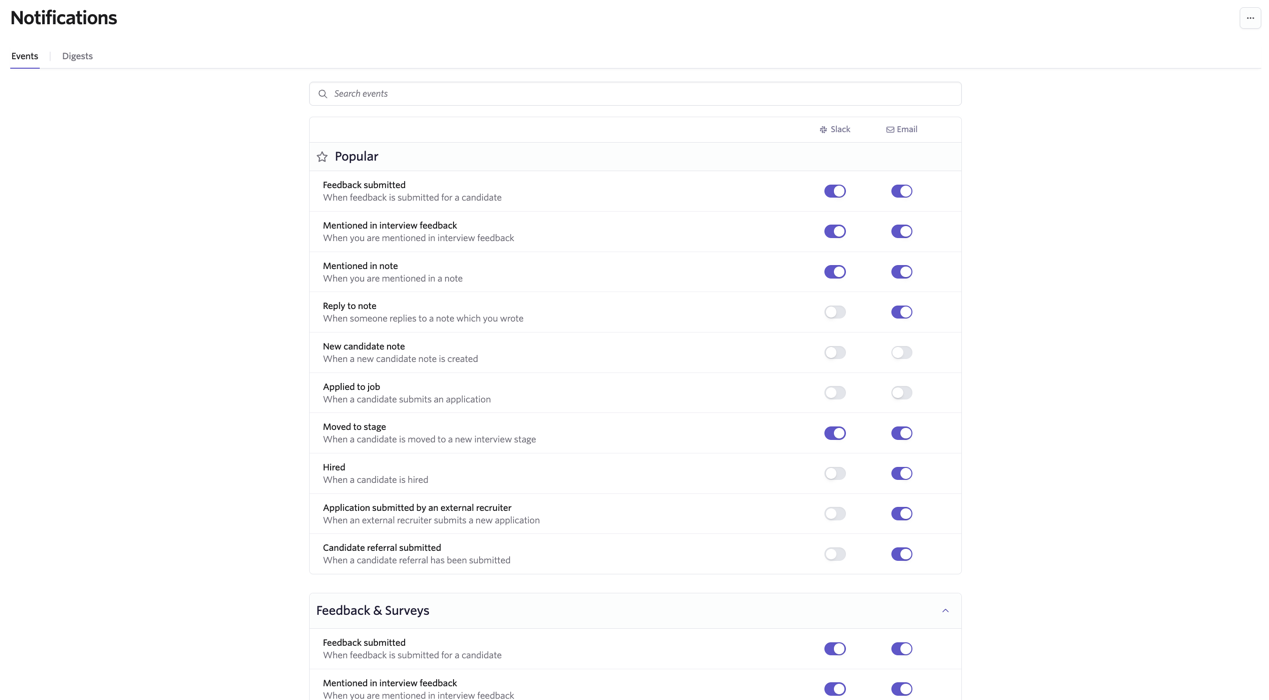Turn off Email for Candidate referral submitted
This screenshot has width=1269, height=700.
902,554
